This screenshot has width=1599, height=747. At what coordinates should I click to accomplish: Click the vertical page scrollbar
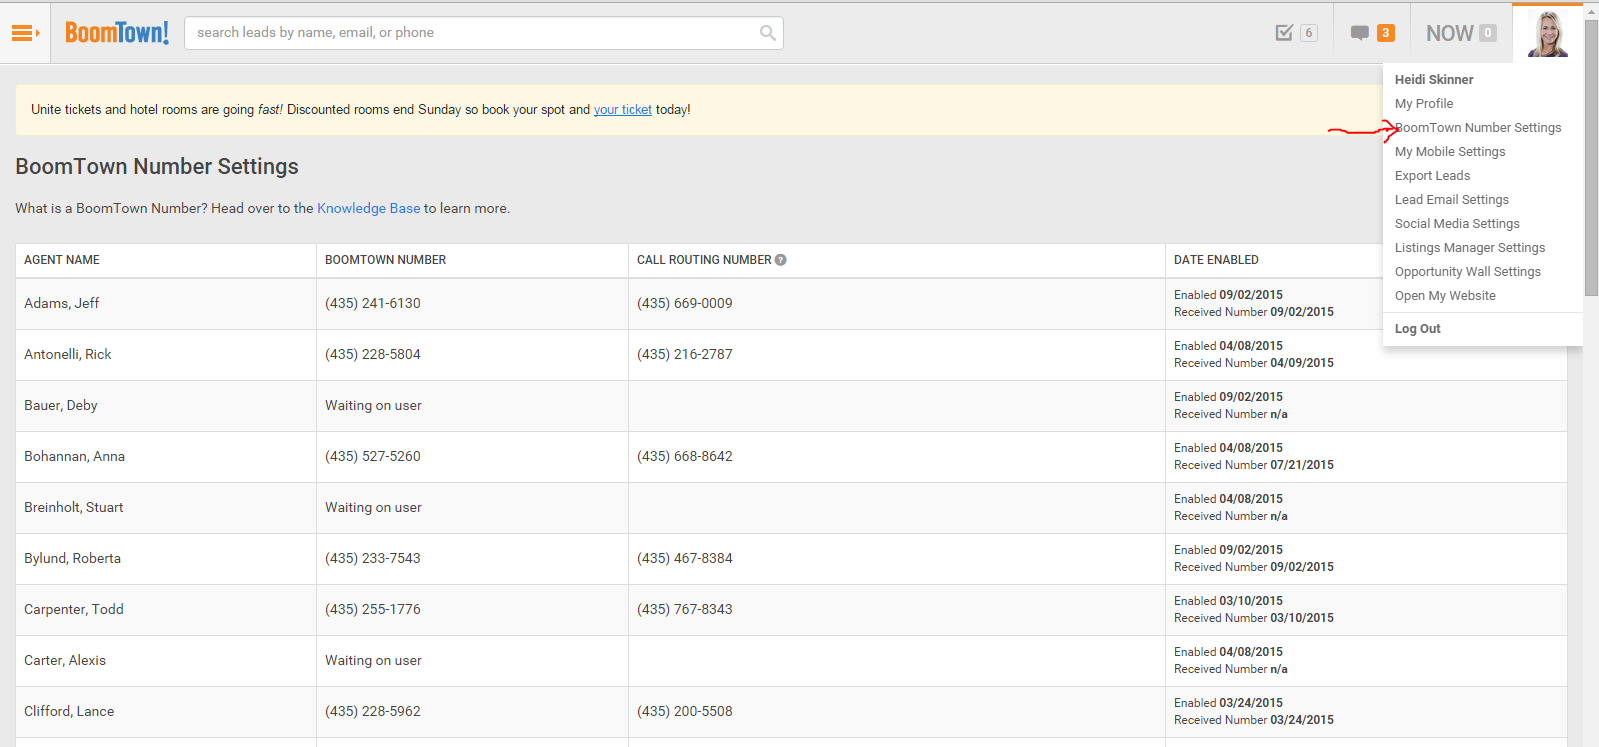coord(1591,158)
